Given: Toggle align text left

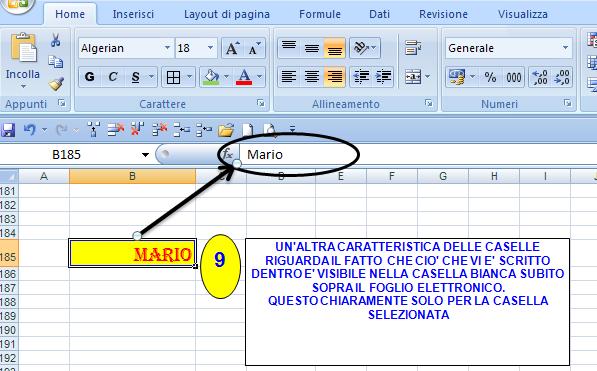Looking at the screenshot, I should tap(289, 77).
